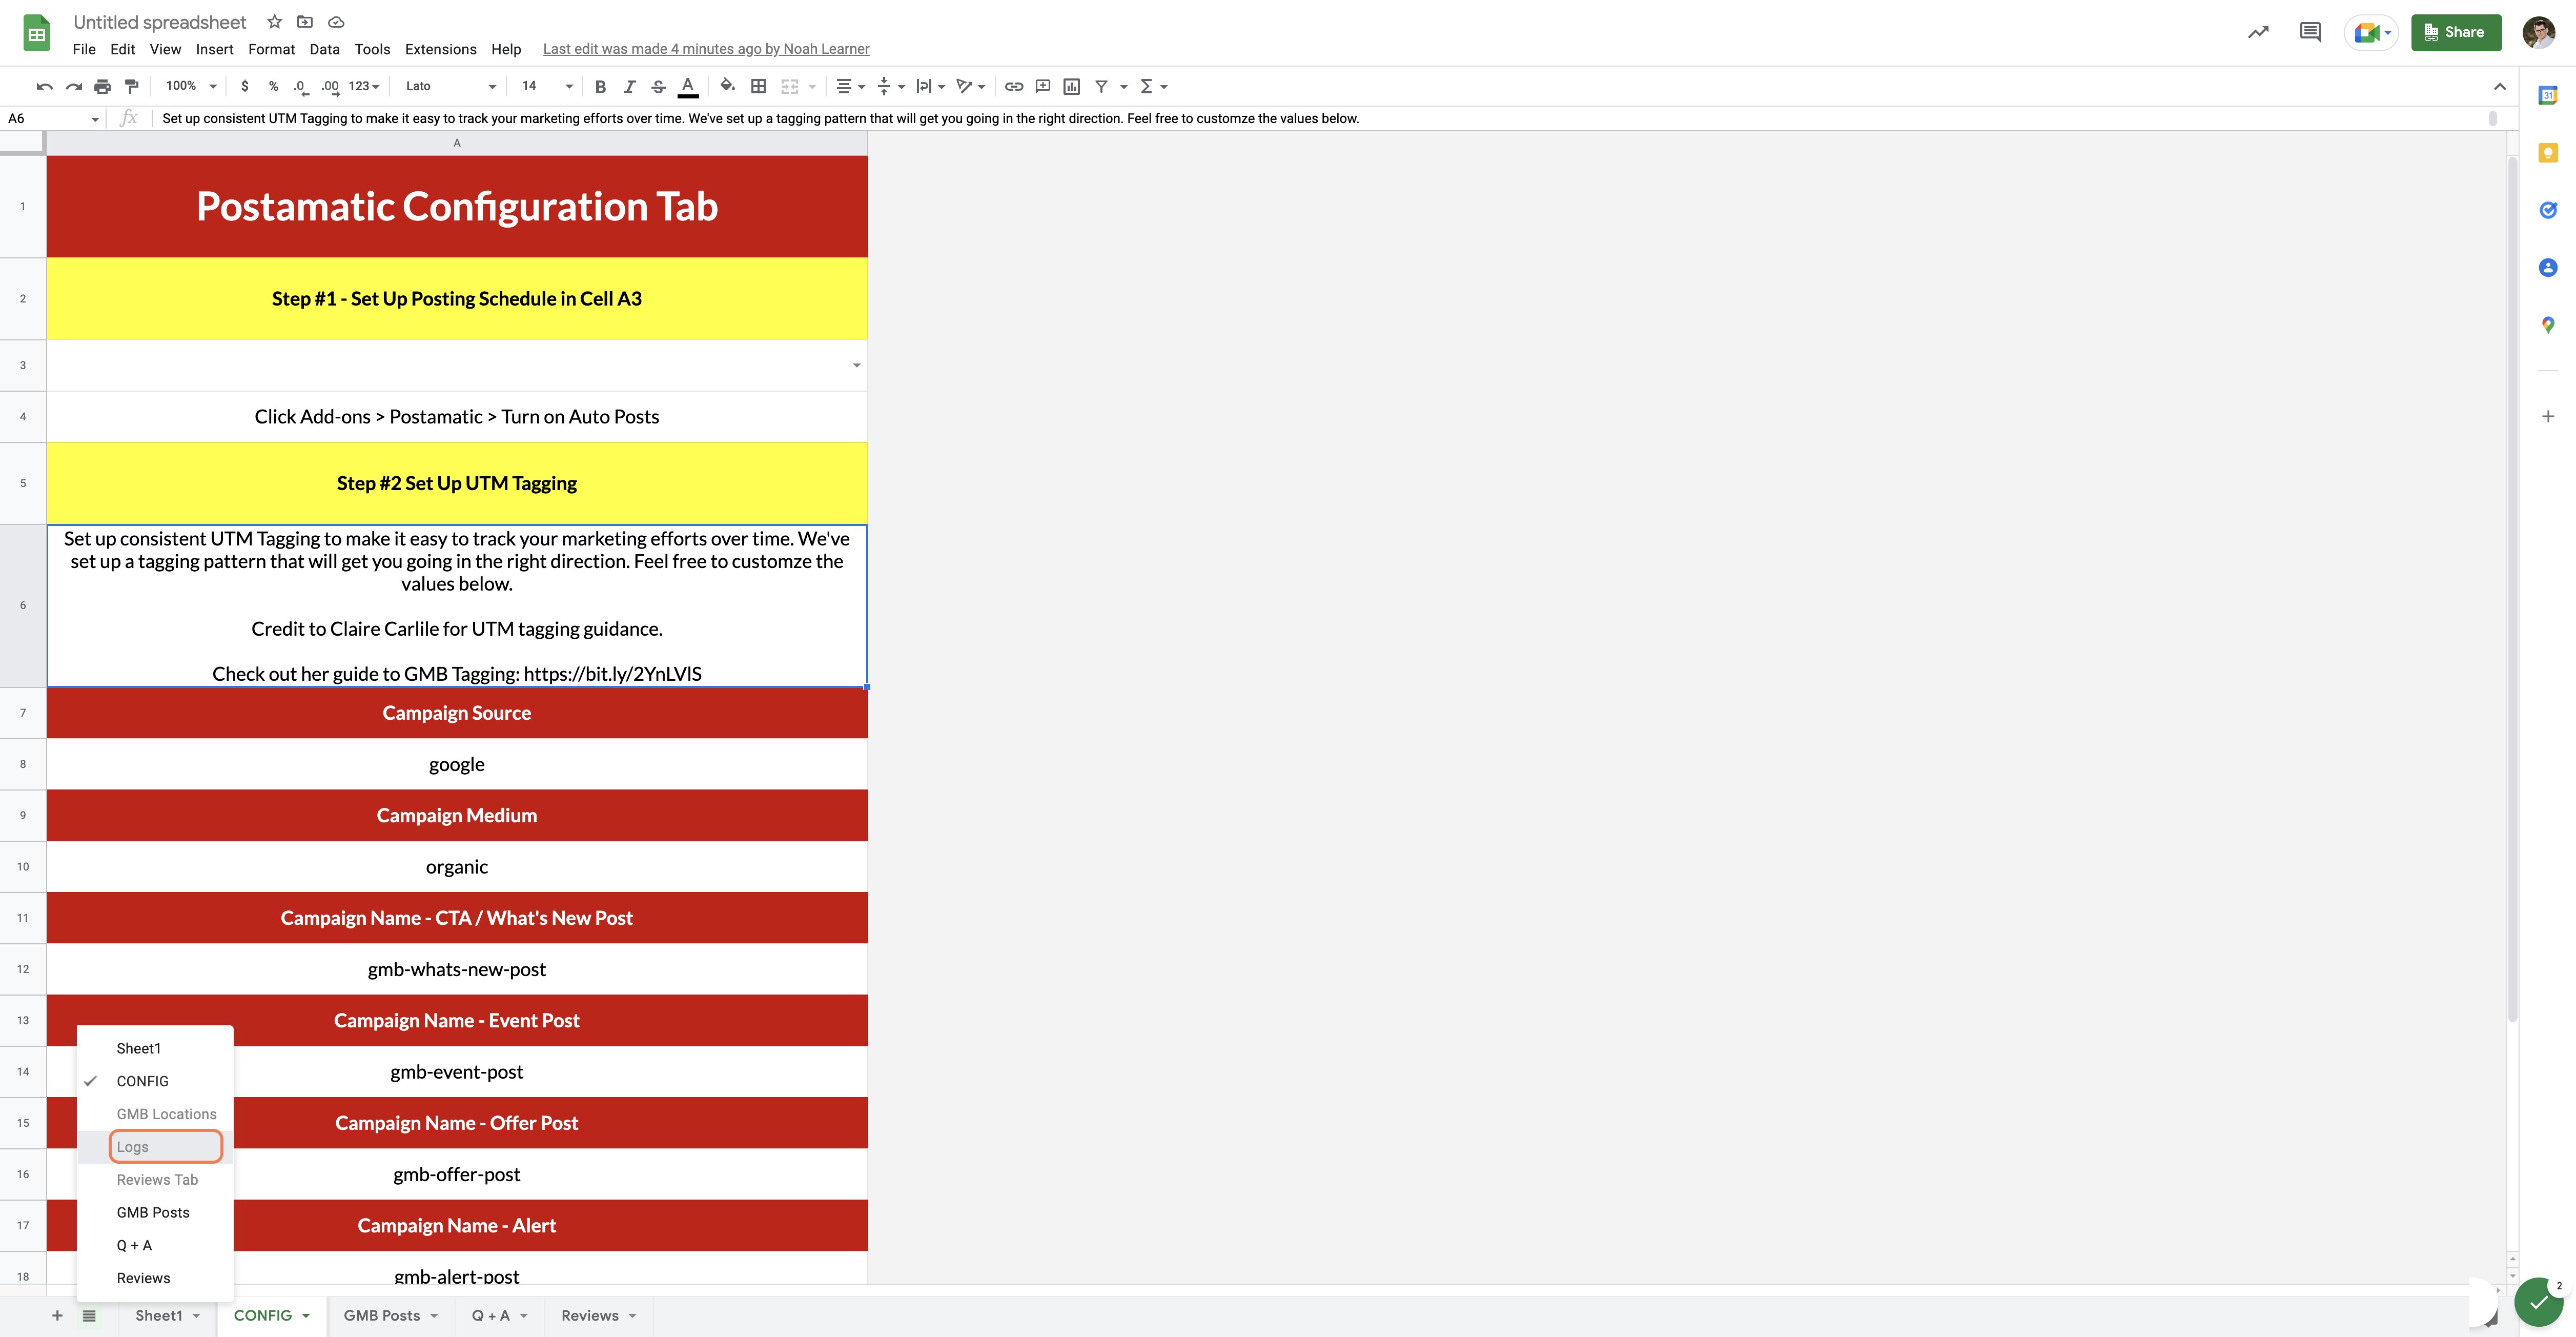The width and height of the screenshot is (2576, 1337).
Task: Star the Untitled spreadsheet
Action: click(274, 22)
